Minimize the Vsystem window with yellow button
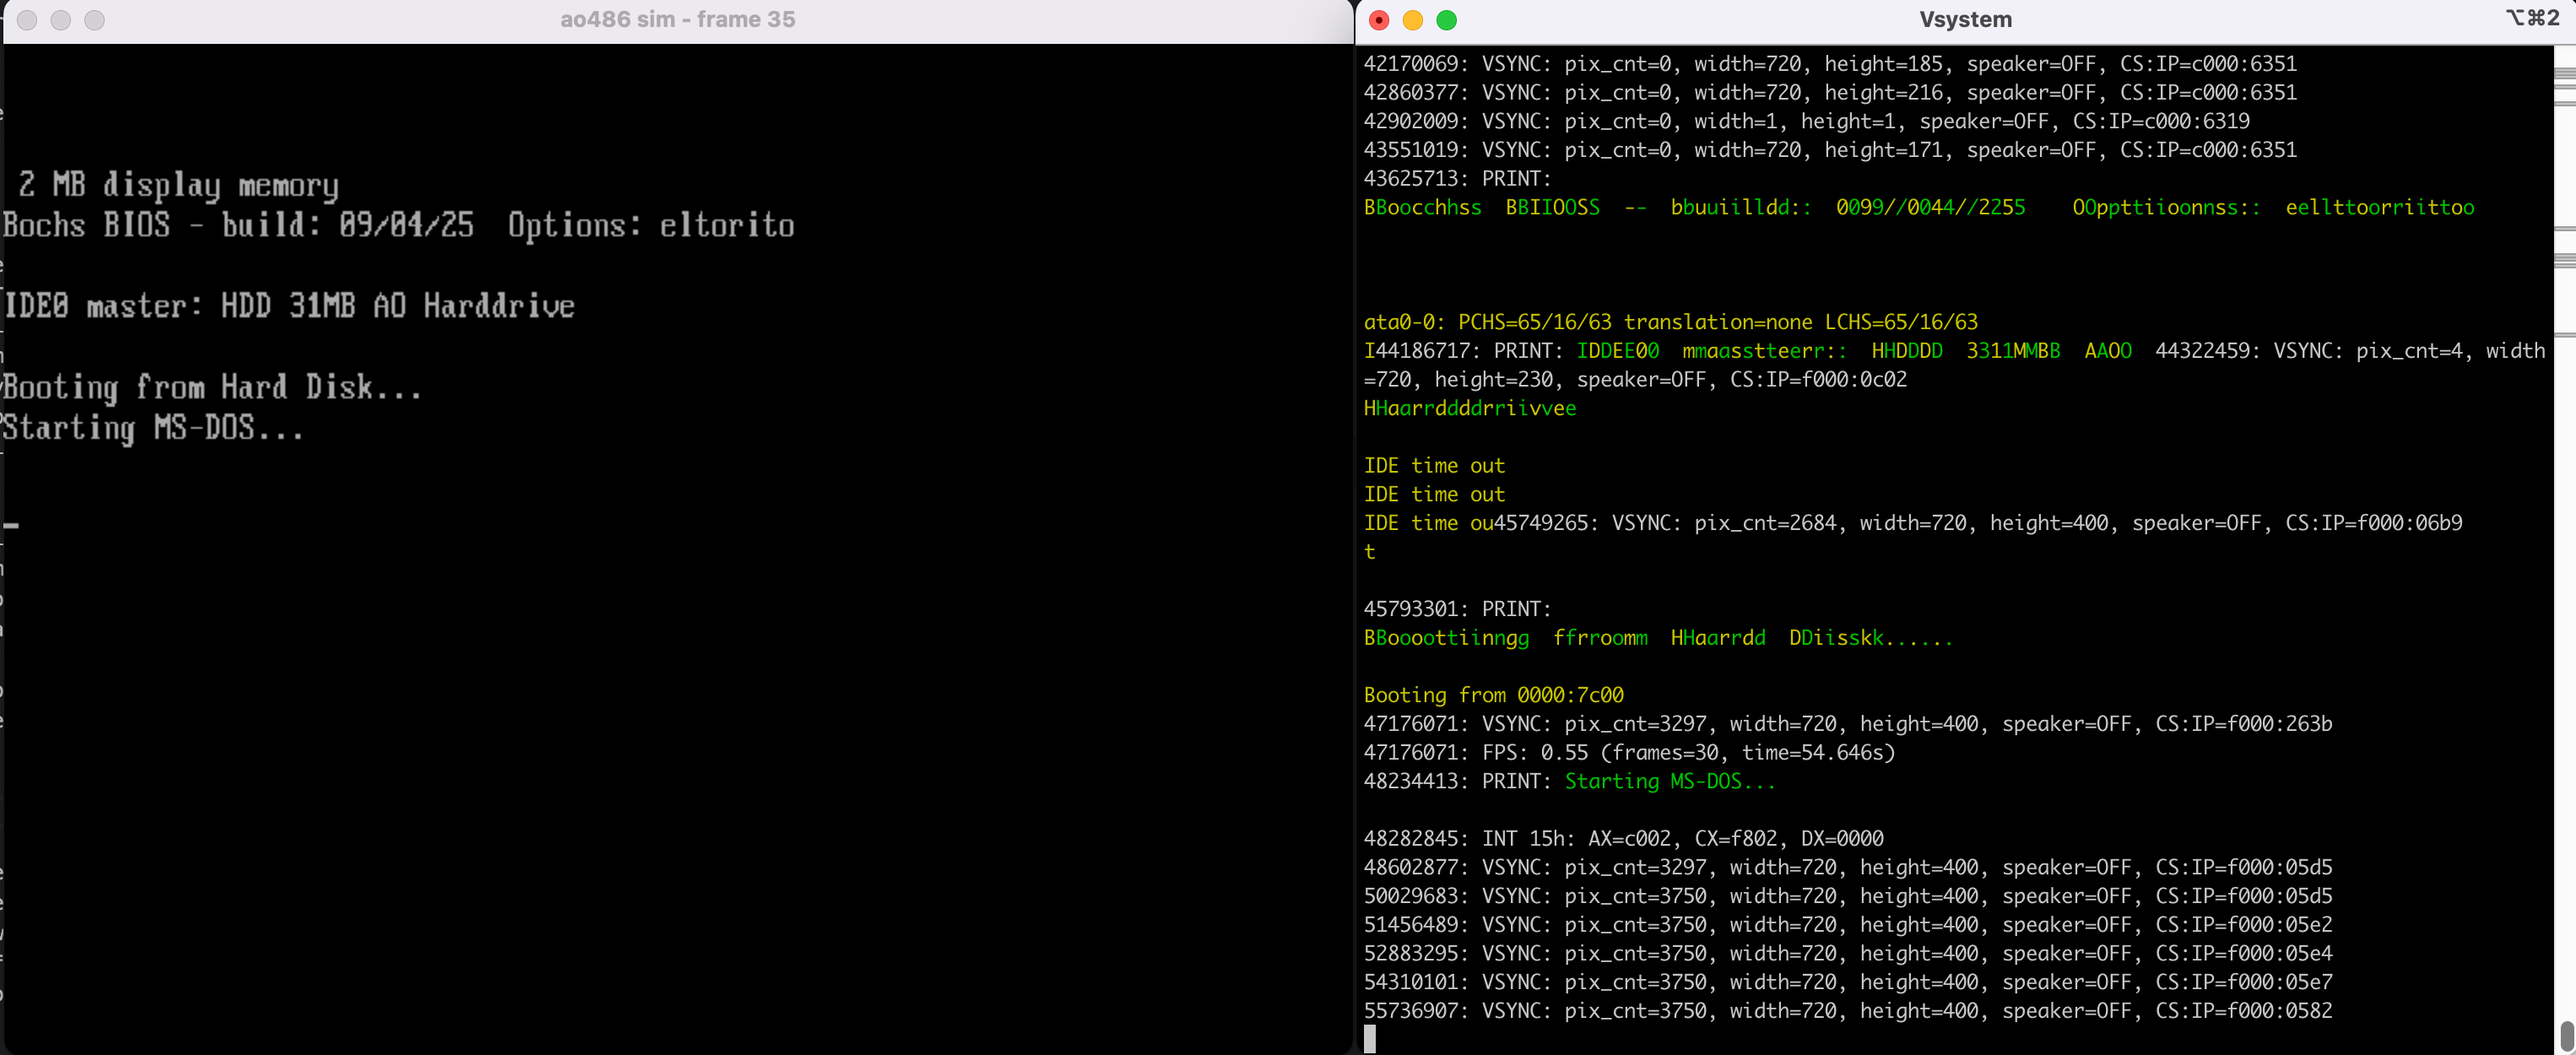The width and height of the screenshot is (2576, 1055). click(1412, 20)
